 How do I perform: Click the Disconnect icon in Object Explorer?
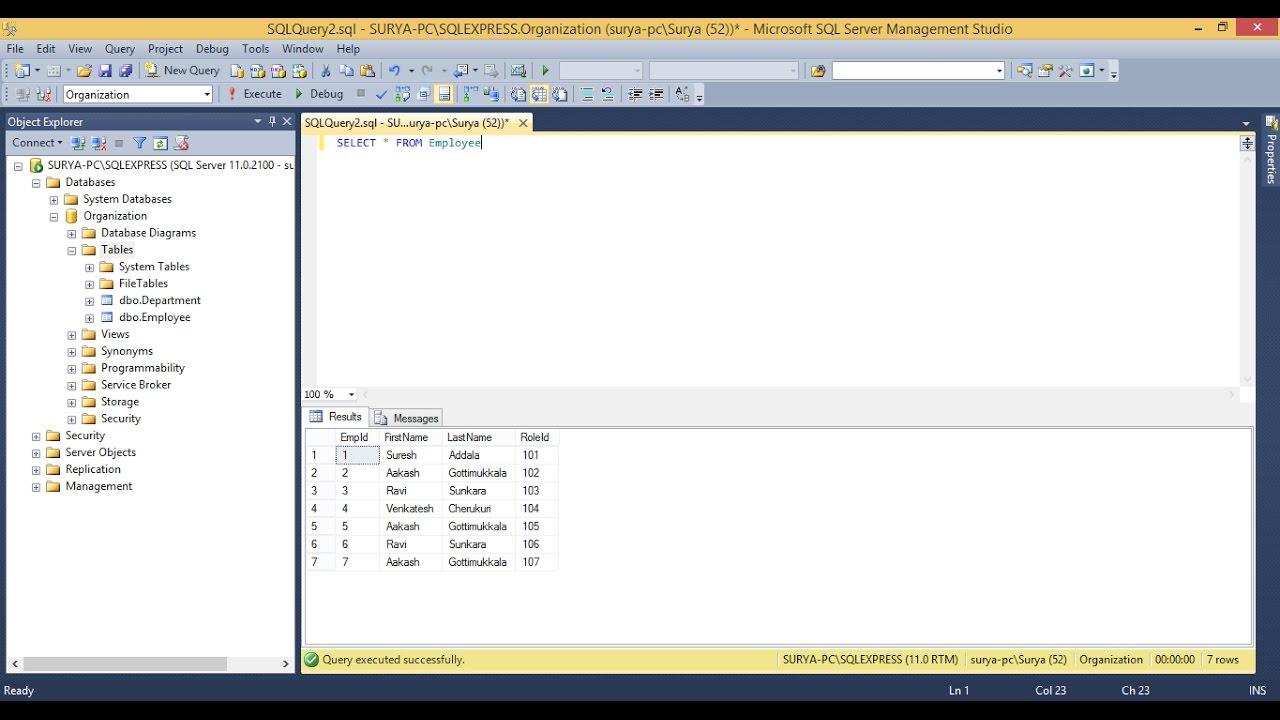click(x=100, y=143)
